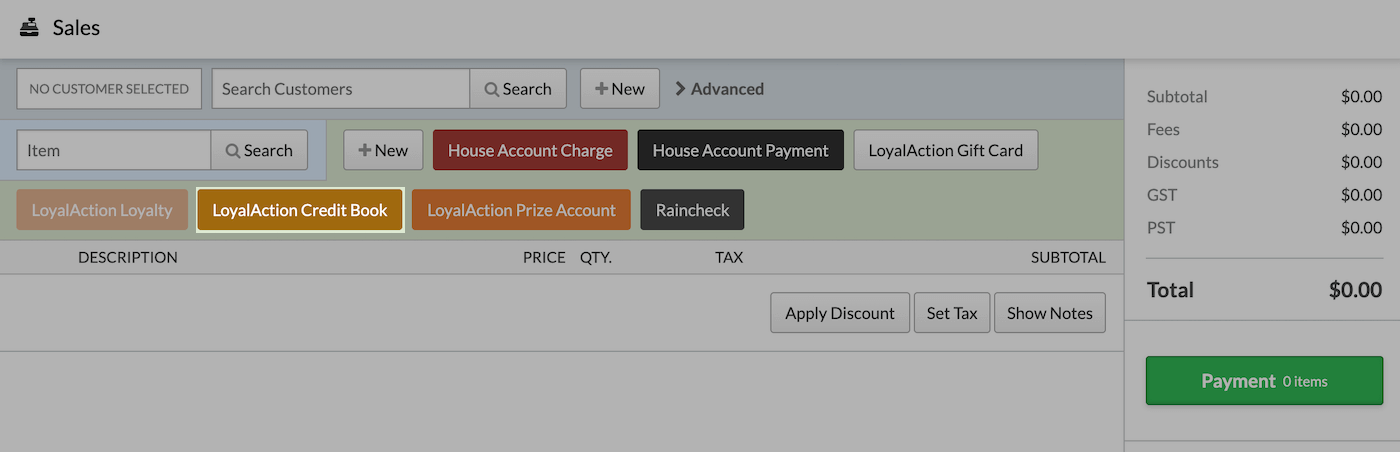Click the Sales page title text
The height and width of the screenshot is (452, 1400).
[76, 28]
